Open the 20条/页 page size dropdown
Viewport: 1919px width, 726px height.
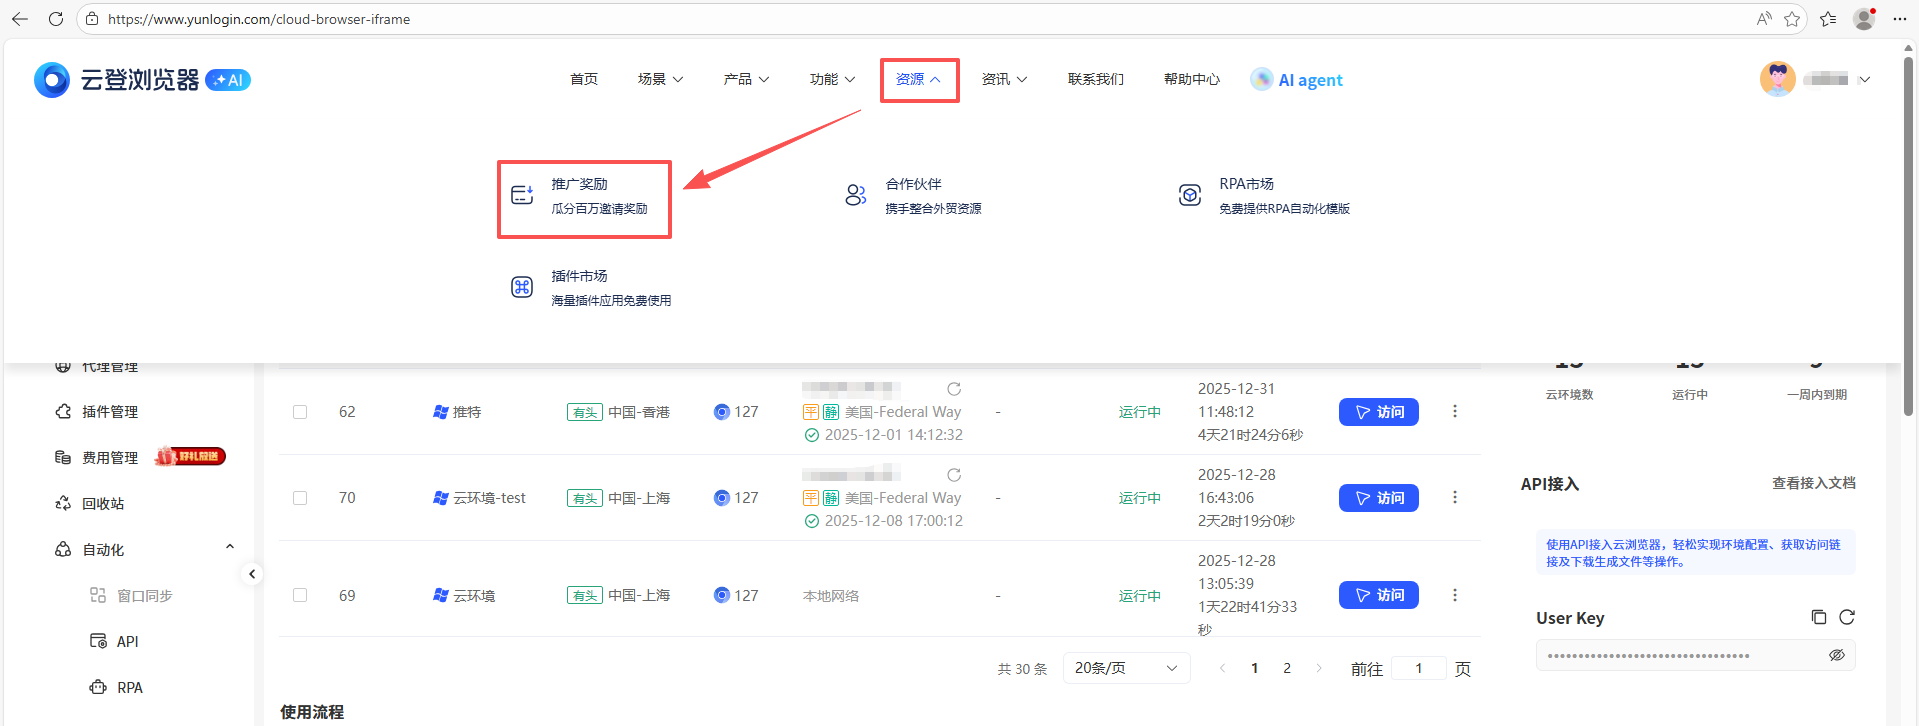[1126, 668]
